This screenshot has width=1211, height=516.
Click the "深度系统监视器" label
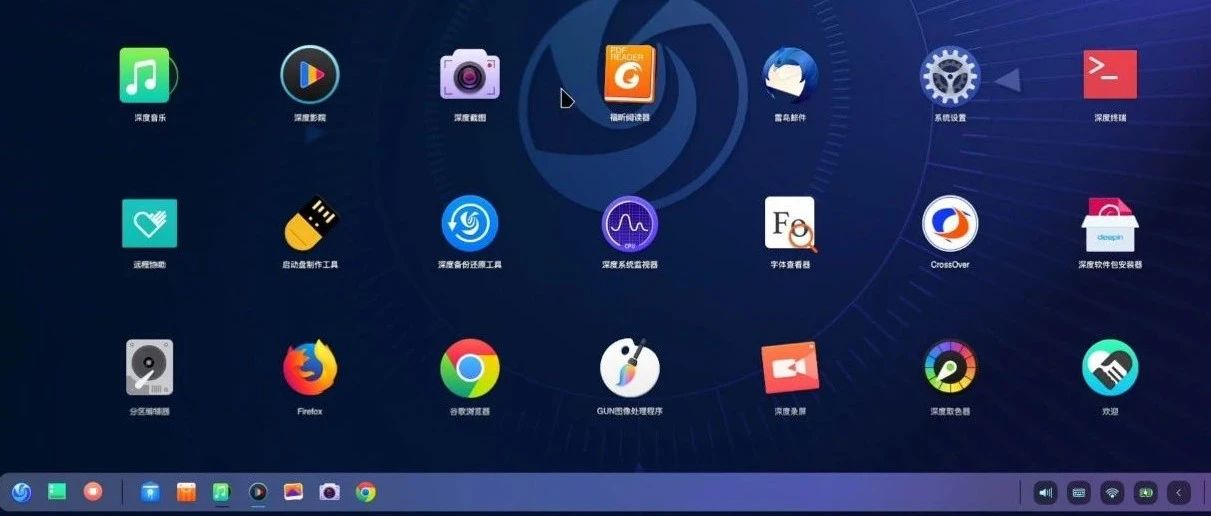coord(630,265)
